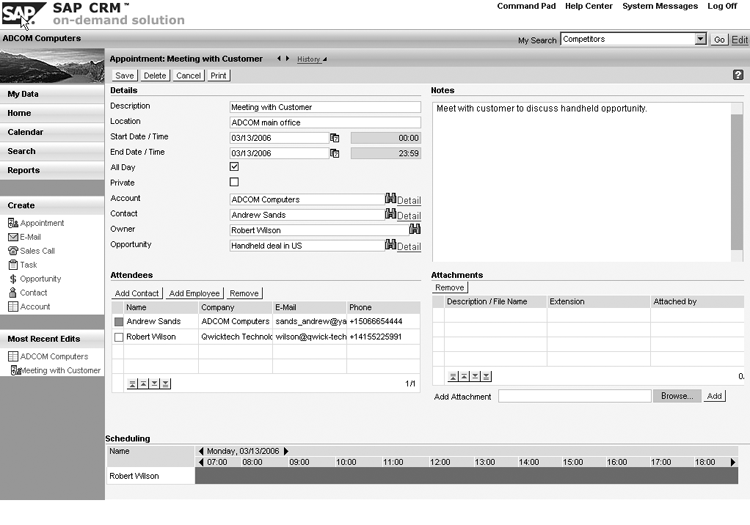Screen dimensions: 750x525
Task: Create new E-Mail from sidebar
Action: pos(30,237)
